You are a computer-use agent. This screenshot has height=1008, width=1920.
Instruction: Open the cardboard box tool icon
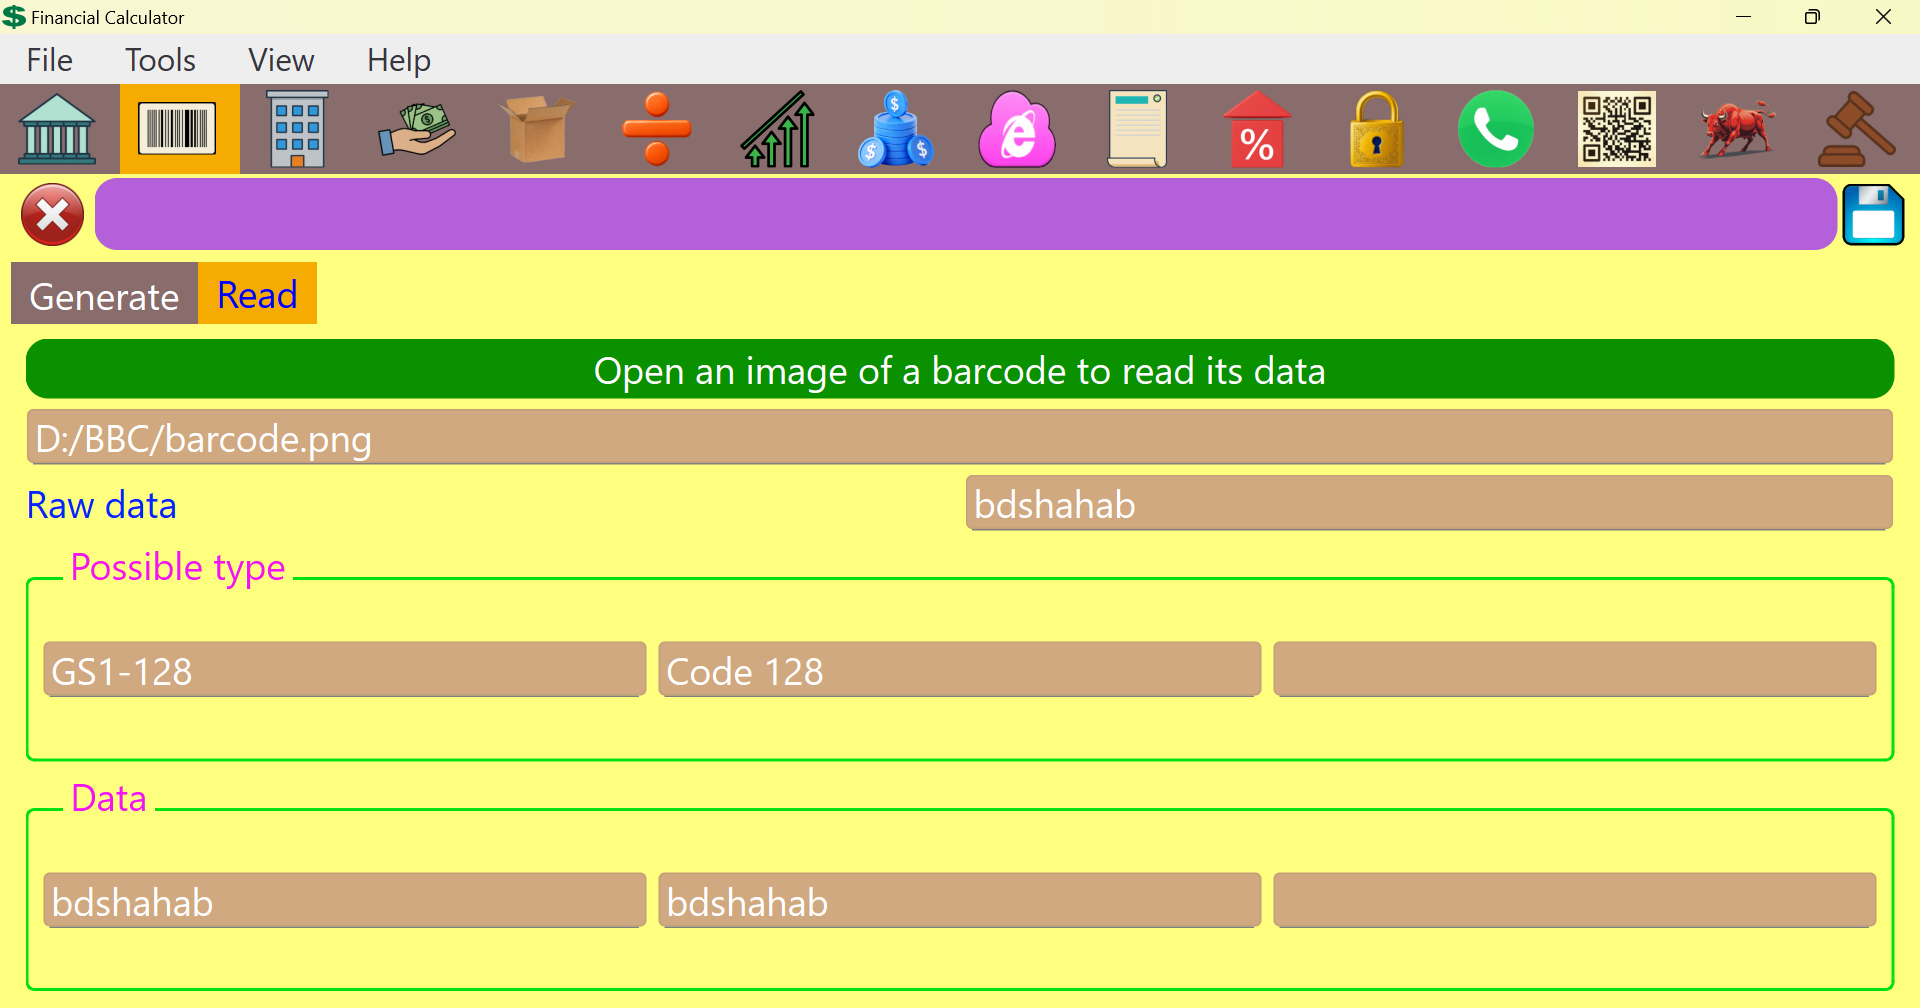pyautogui.click(x=537, y=129)
